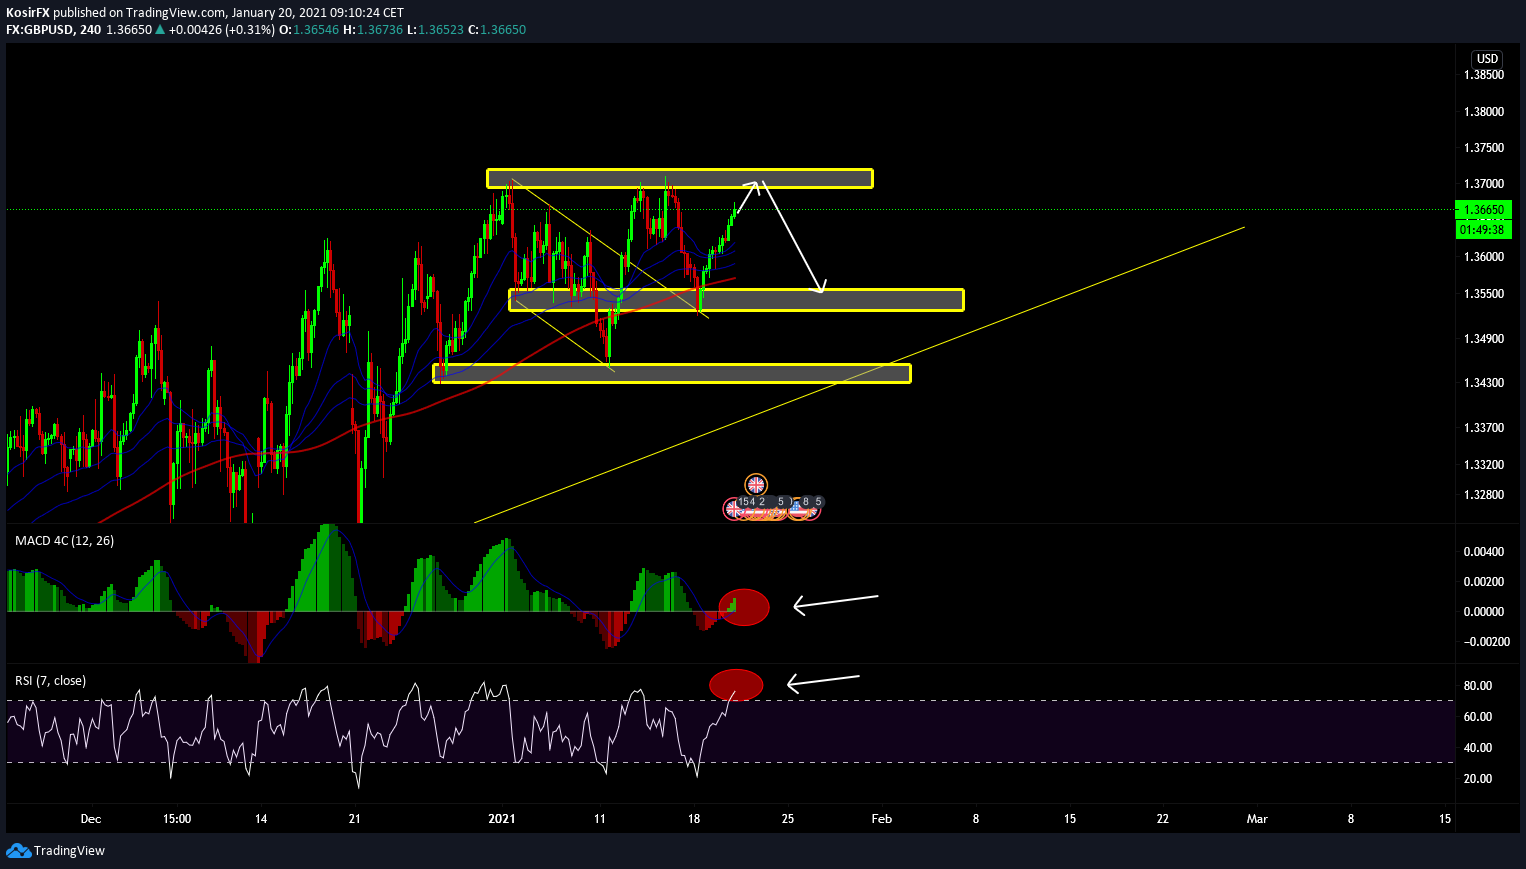Click the 1.34300 price axis label
The height and width of the screenshot is (869, 1526).
(1484, 383)
